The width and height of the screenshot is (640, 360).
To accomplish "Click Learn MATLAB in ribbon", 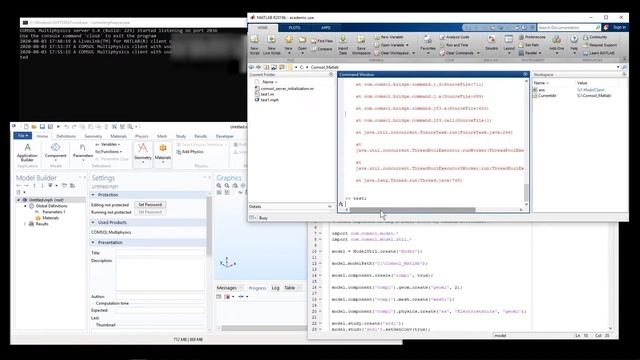I will pyautogui.click(x=599, y=53).
